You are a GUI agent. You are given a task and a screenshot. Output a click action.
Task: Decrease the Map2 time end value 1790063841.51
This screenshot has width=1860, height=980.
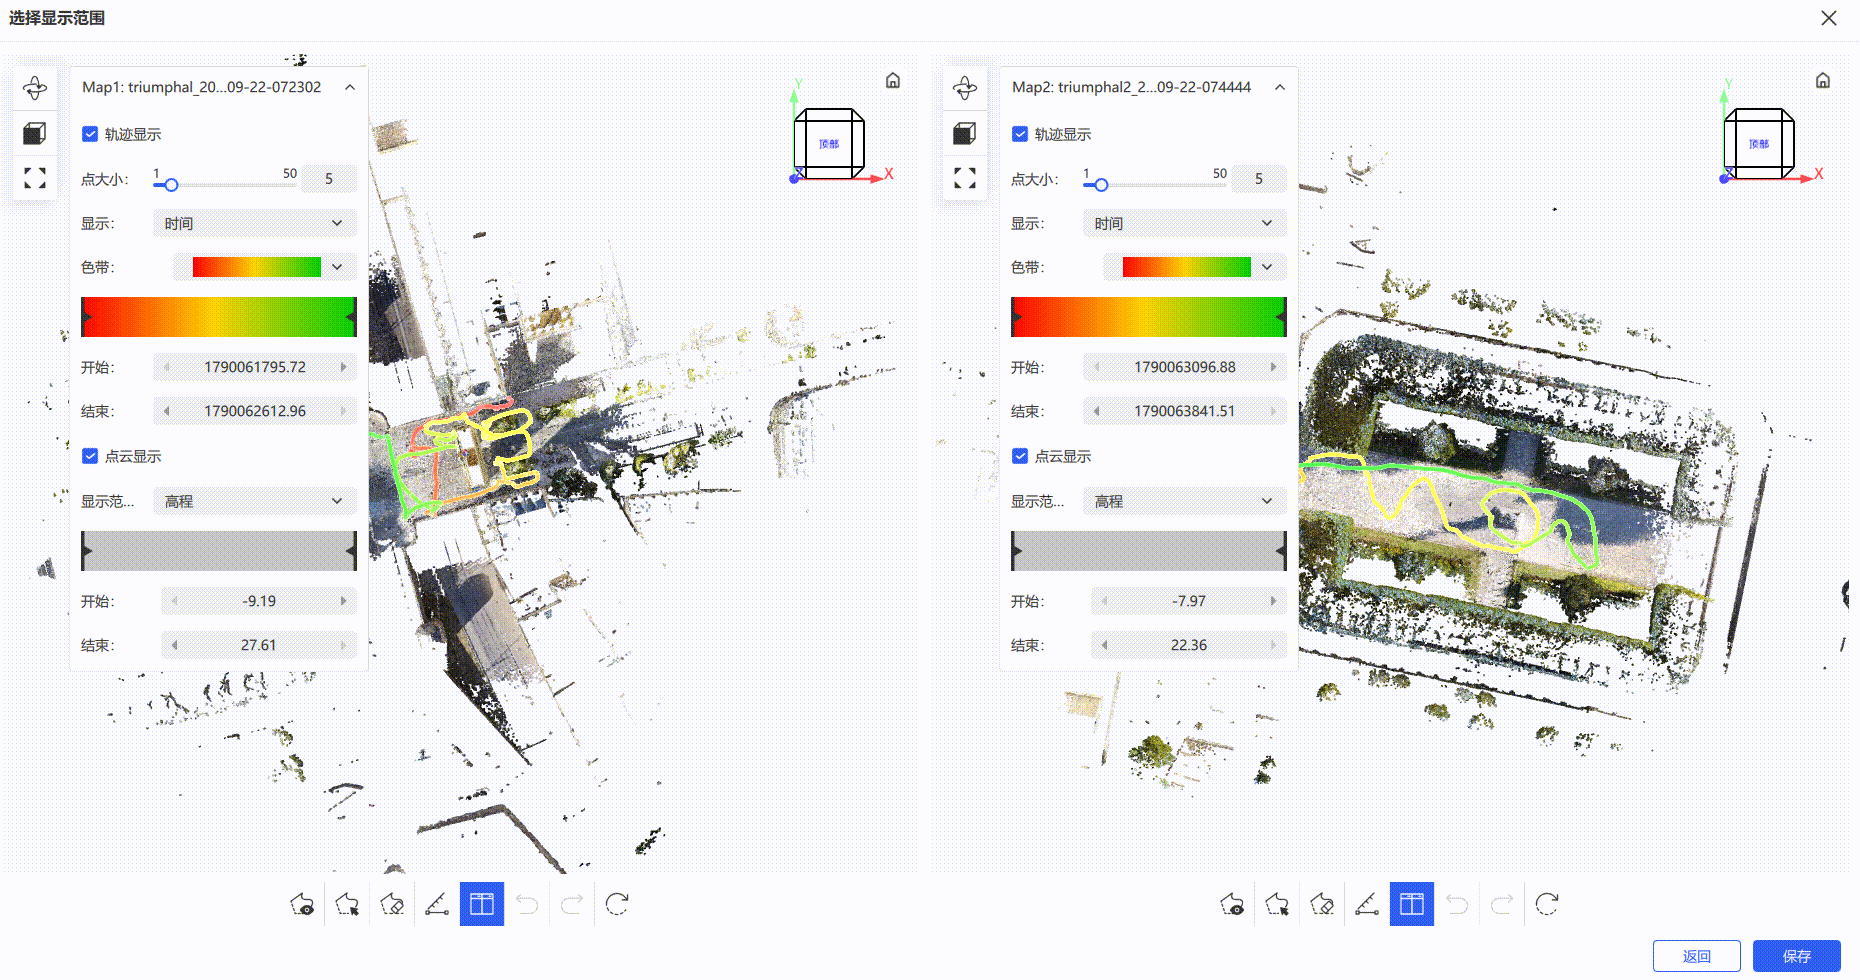(x=1097, y=411)
